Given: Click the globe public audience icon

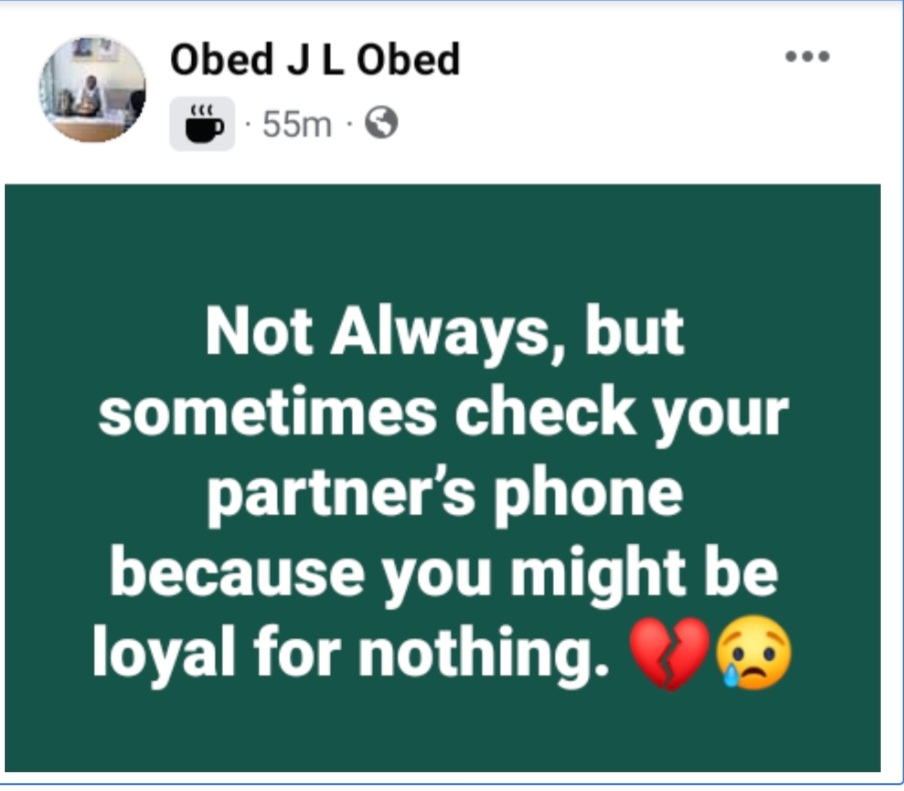Looking at the screenshot, I should 381,123.
